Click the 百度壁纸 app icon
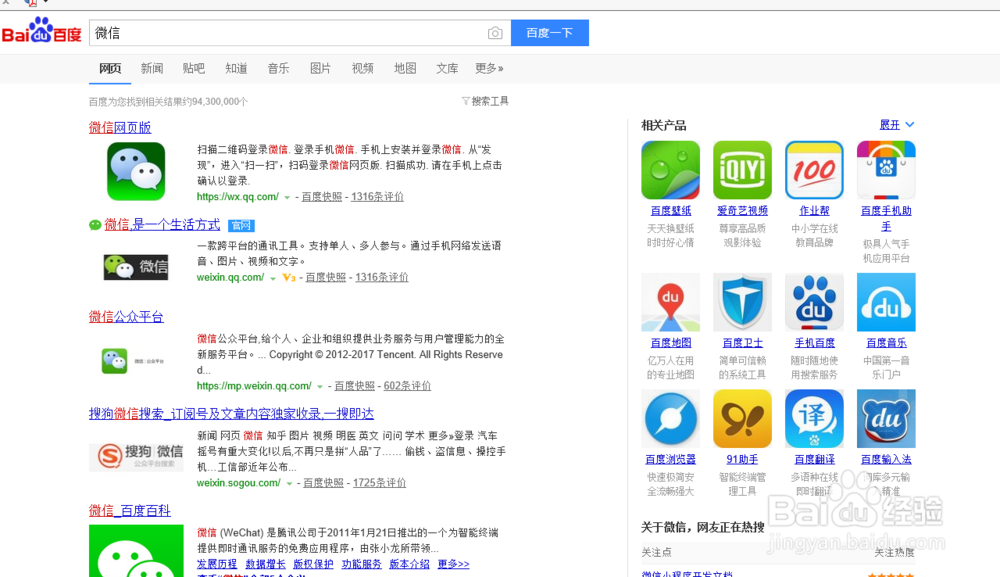The height and width of the screenshot is (577, 1000). pyautogui.click(x=670, y=170)
